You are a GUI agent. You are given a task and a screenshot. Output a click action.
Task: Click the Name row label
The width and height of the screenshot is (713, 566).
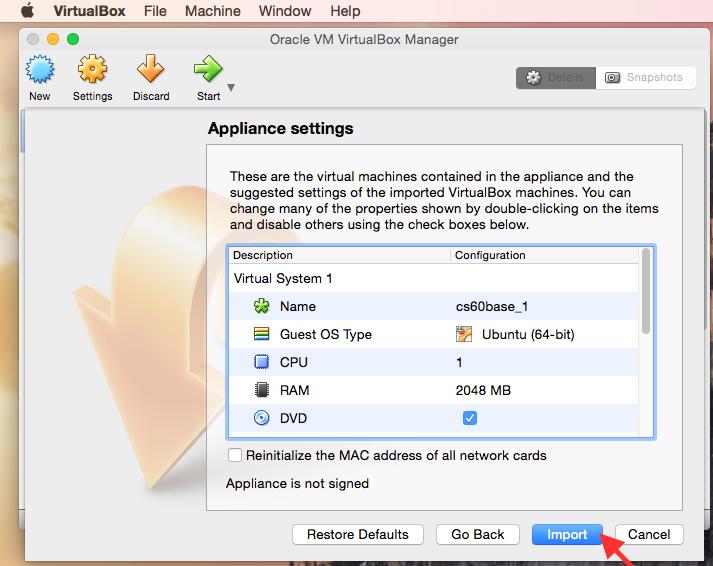click(x=298, y=306)
